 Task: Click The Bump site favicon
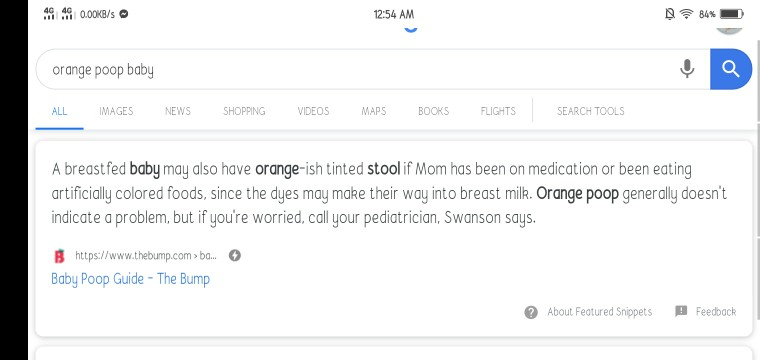click(59, 255)
